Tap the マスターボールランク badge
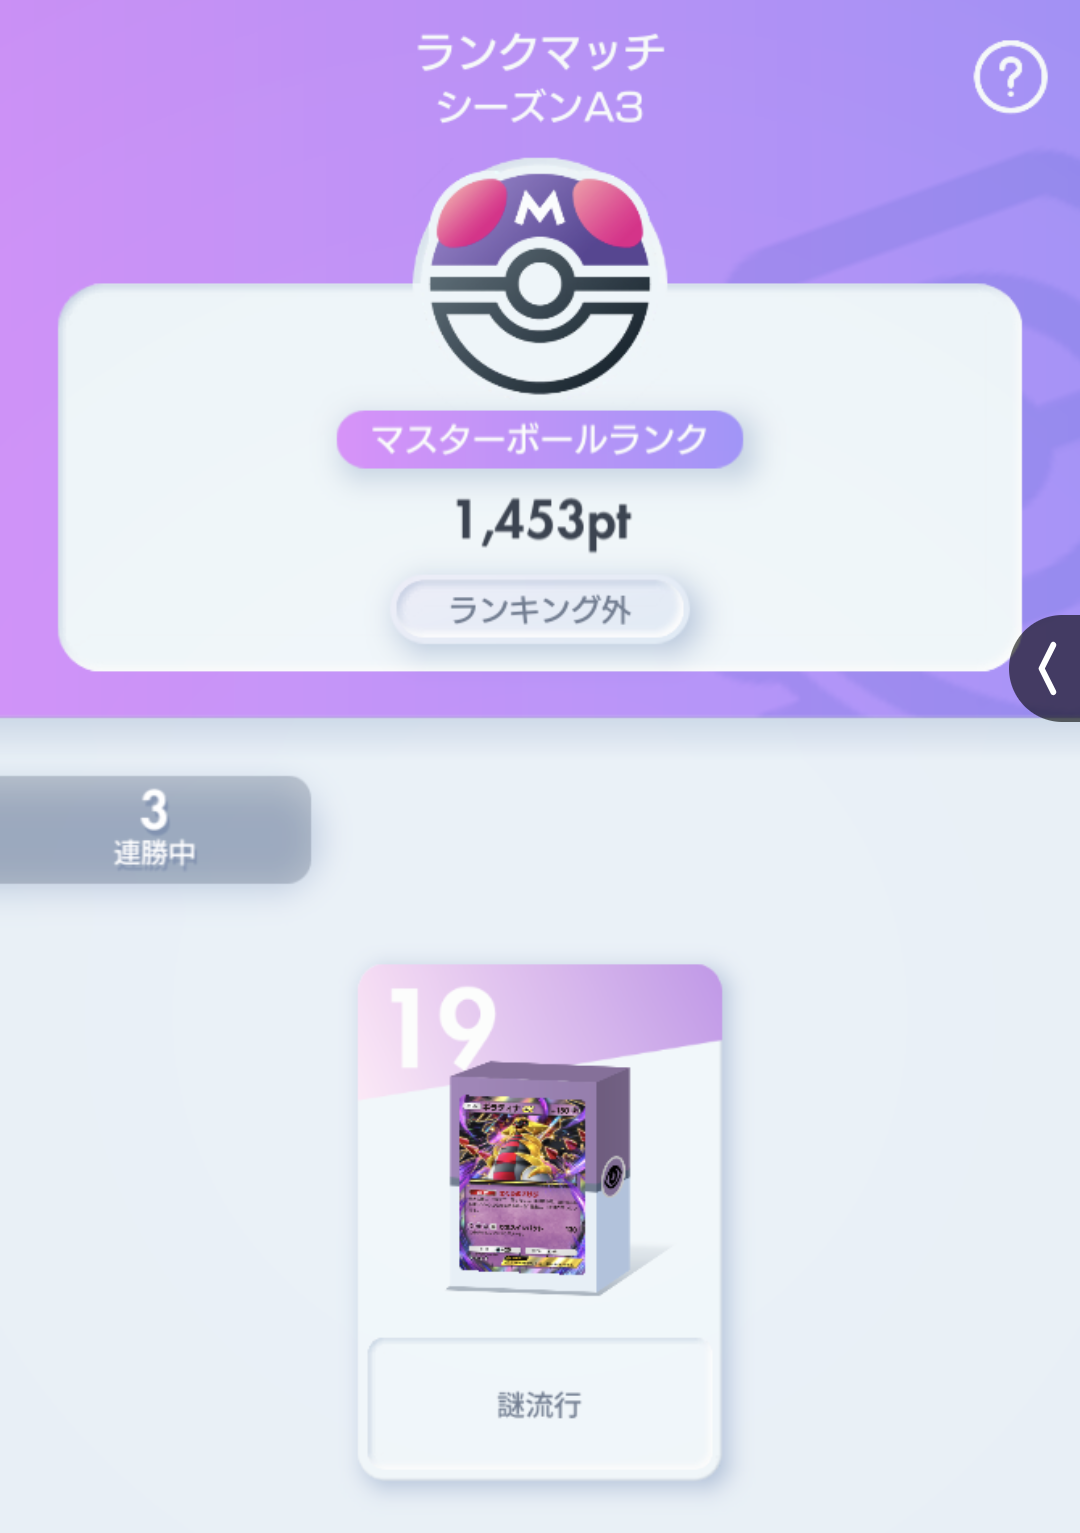This screenshot has width=1080, height=1533. pos(540,439)
